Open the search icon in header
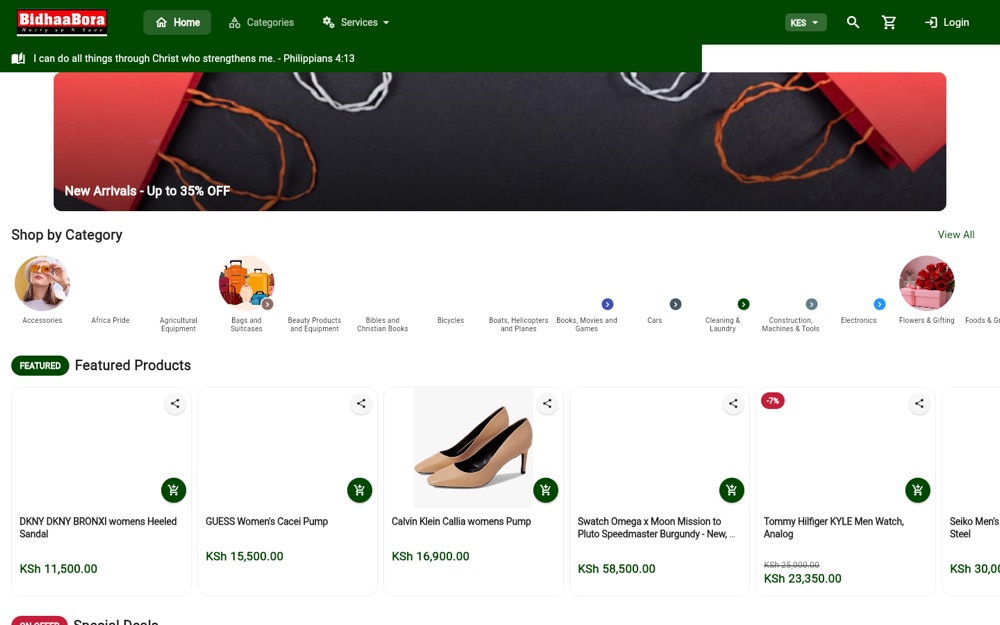This screenshot has height=625, width=1000. point(853,22)
